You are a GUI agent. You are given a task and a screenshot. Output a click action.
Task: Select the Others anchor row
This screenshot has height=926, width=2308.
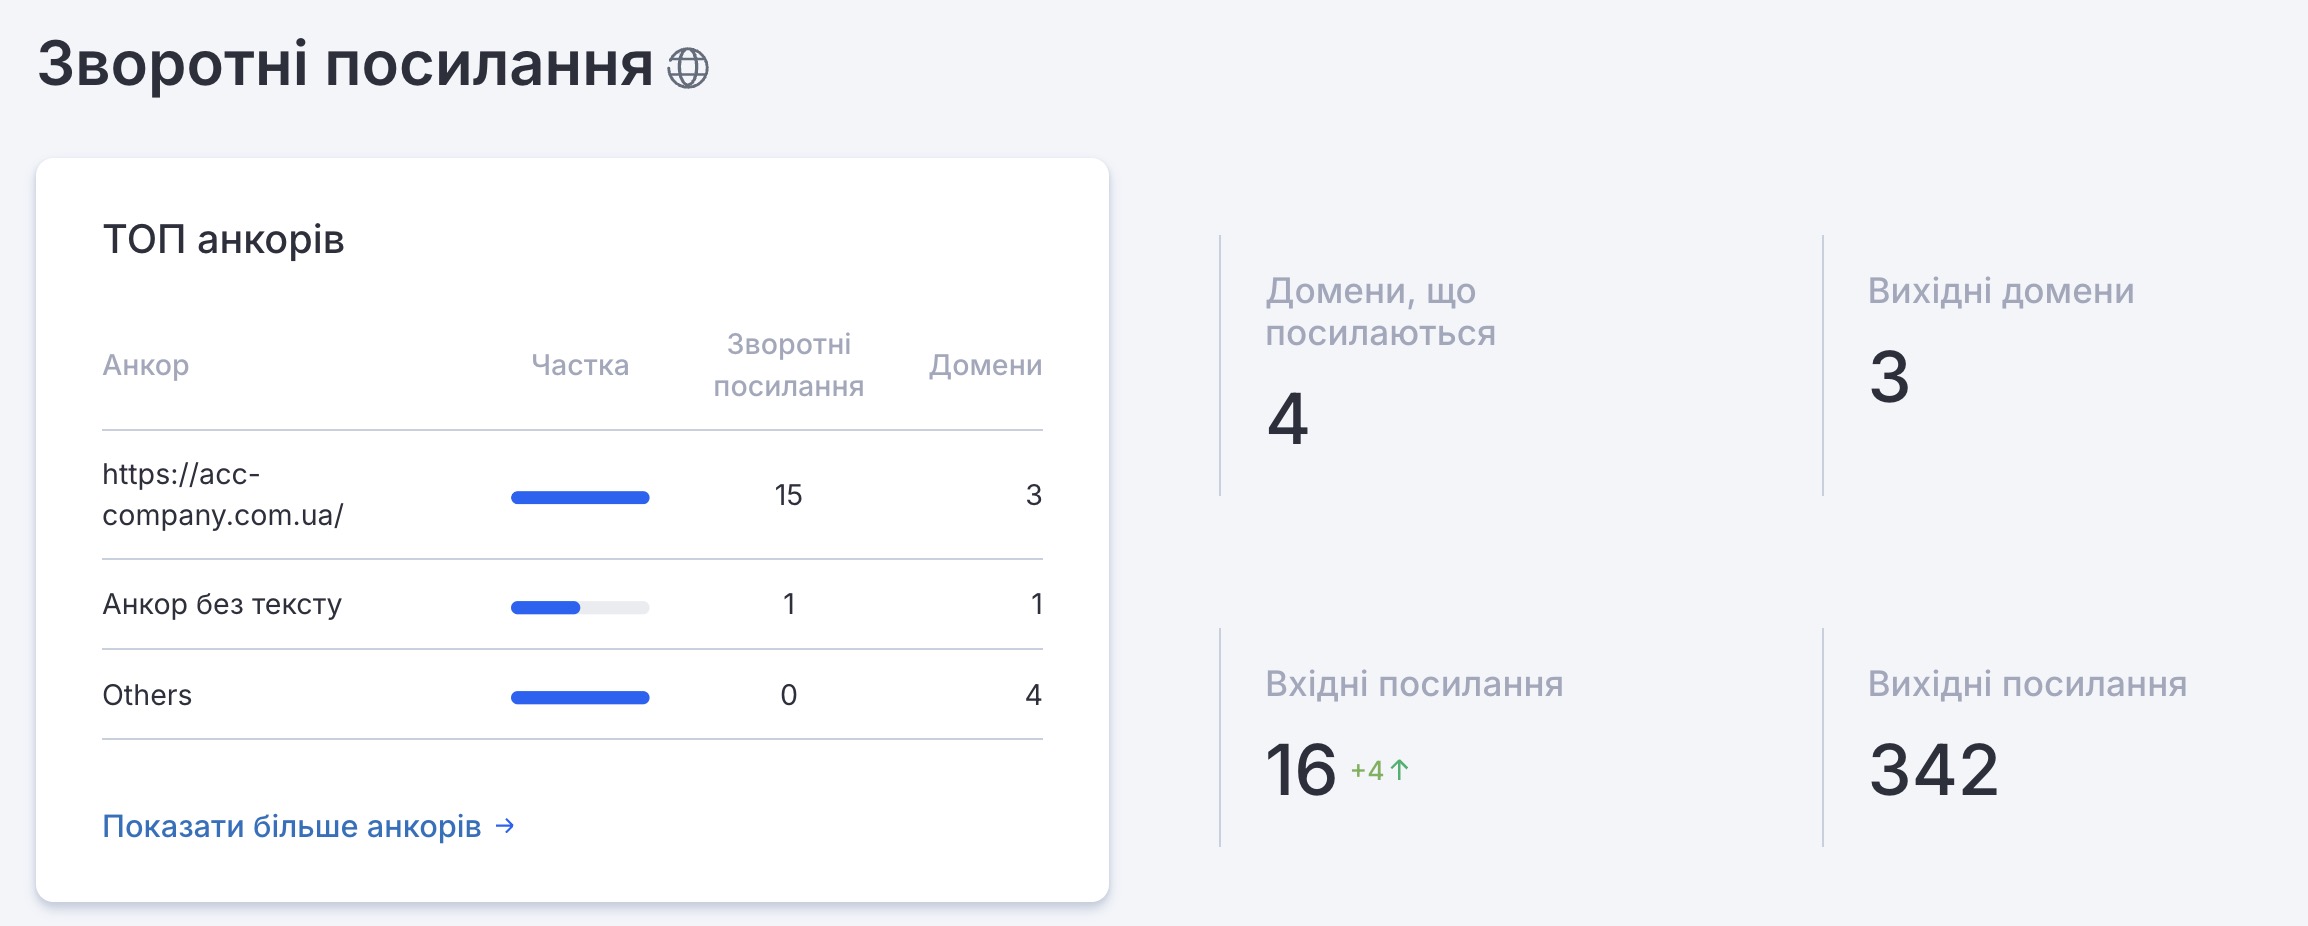[x=147, y=695]
